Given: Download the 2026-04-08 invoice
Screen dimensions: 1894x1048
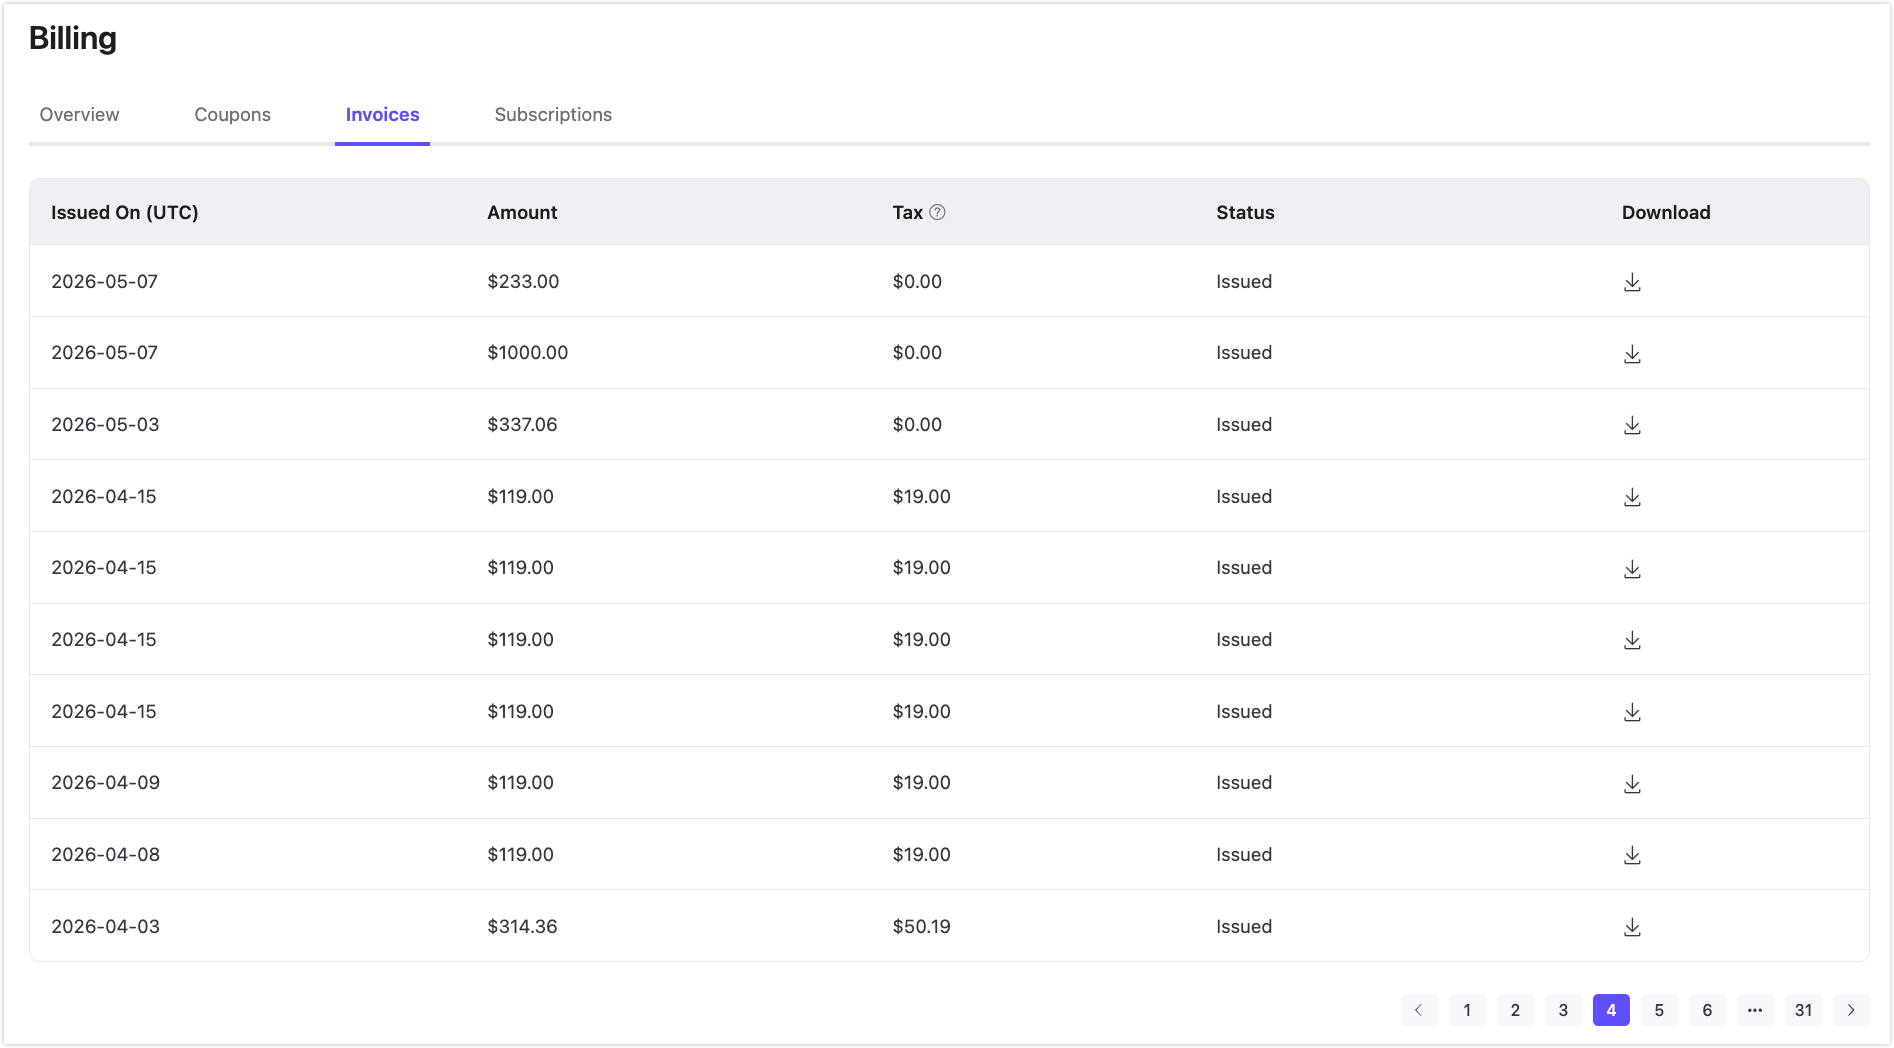Looking at the screenshot, I should pyautogui.click(x=1632, y=855).
